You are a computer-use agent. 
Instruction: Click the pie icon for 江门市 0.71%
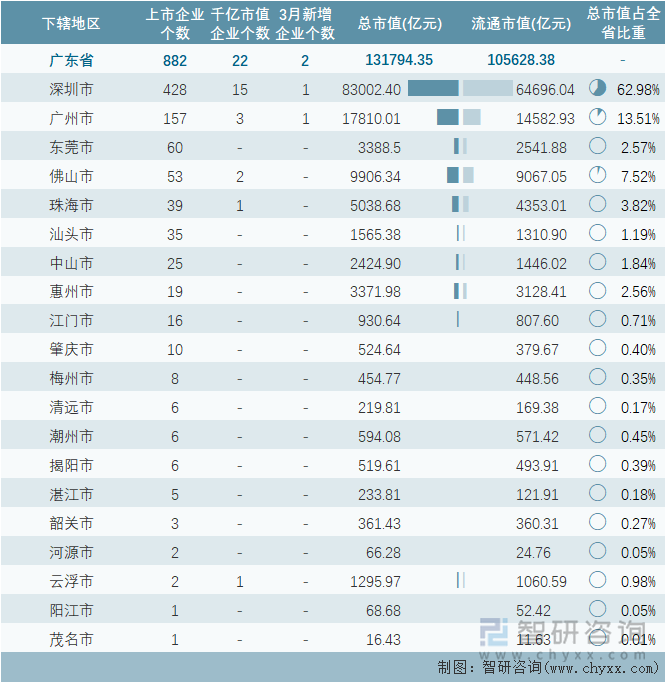click(598, 319)
